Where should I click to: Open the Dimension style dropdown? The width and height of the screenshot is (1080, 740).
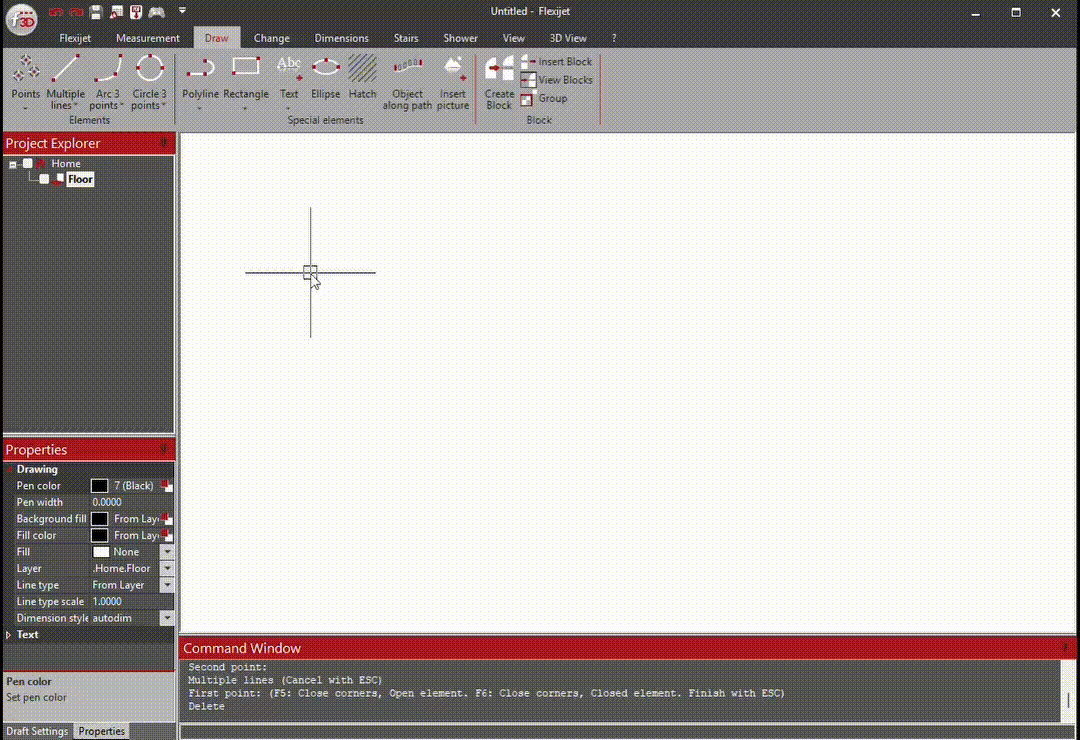point(167,618)
